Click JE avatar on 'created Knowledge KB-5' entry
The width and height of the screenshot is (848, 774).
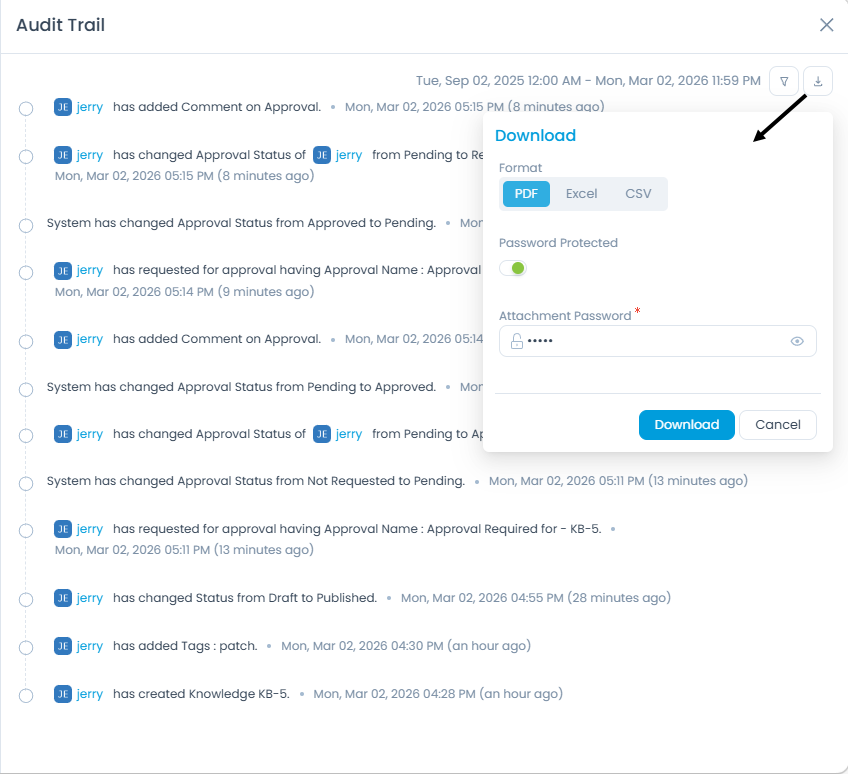(x=63, y=694)
